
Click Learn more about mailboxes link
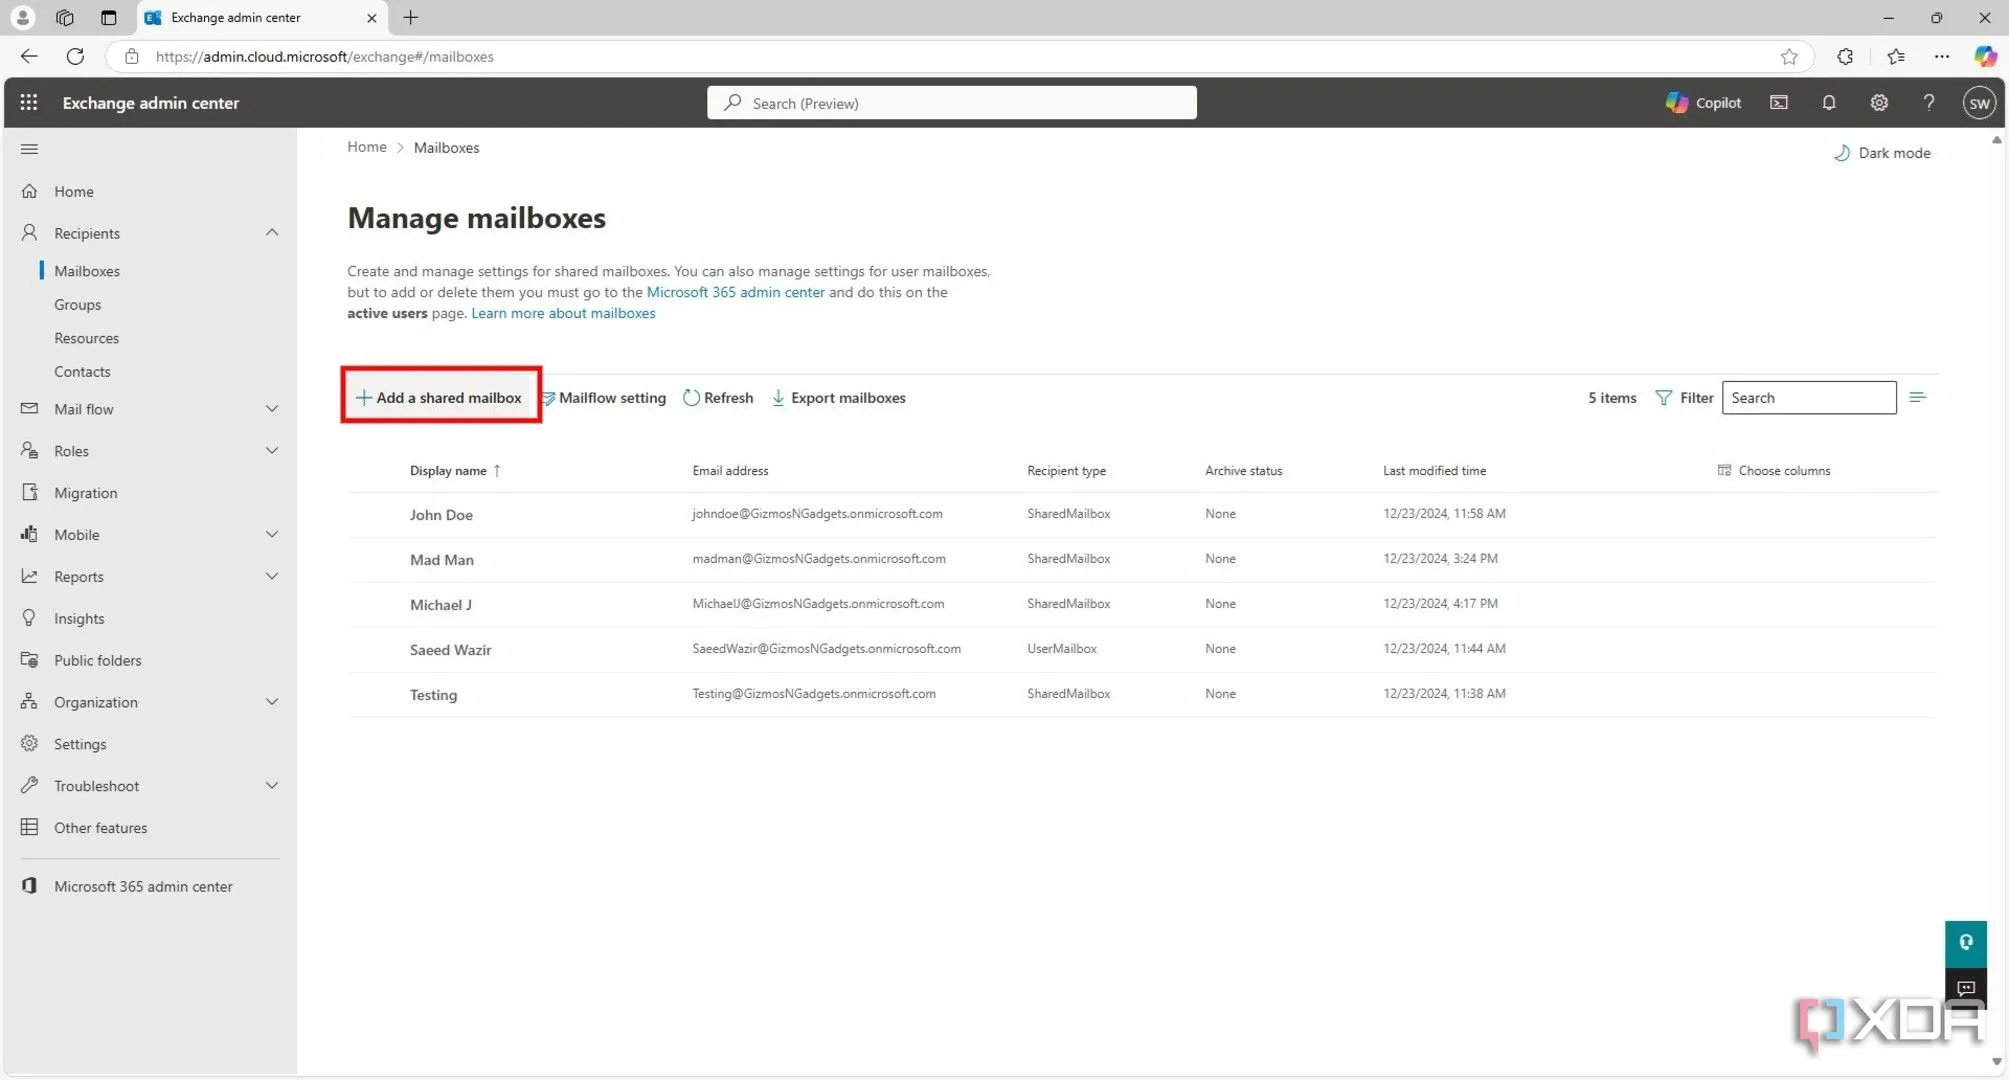pyautogui.click(x=563, y=313)
